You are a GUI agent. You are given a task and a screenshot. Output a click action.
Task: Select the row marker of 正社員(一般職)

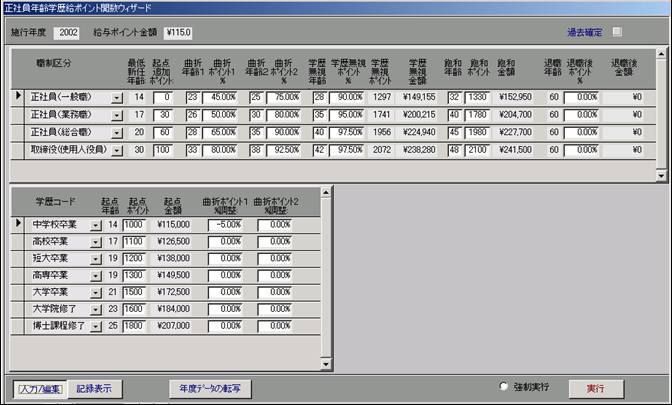[x=18, y=96]
